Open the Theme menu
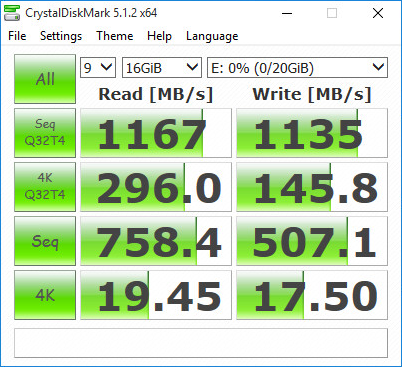 click(115, 36)
